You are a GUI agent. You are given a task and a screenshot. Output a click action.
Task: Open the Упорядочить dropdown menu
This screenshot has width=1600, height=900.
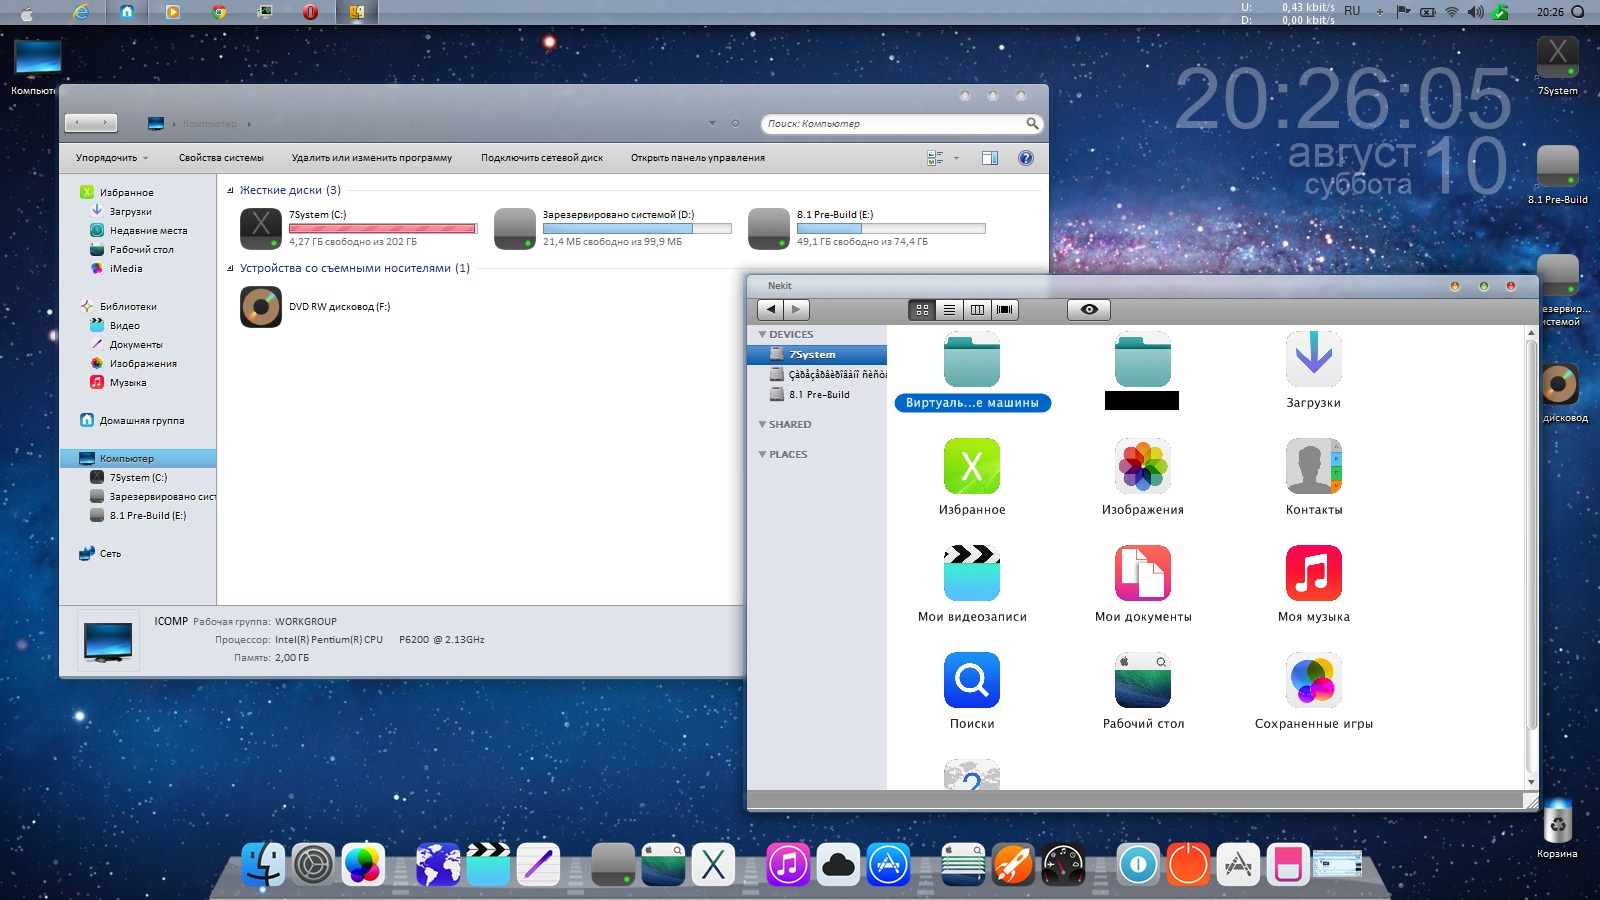[x=112, y=158]
